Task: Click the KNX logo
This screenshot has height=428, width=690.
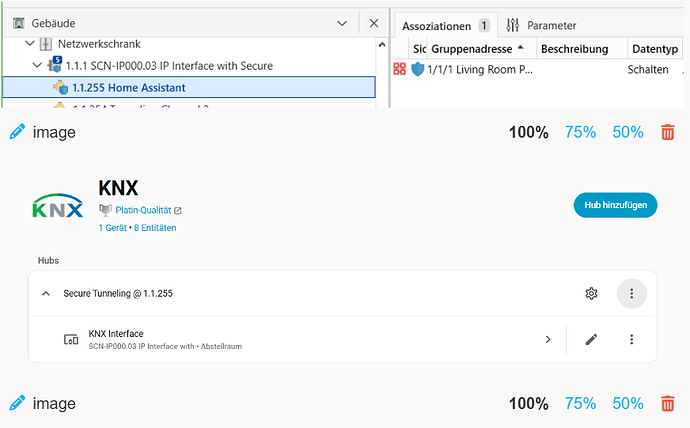Action: click(58, 205)
